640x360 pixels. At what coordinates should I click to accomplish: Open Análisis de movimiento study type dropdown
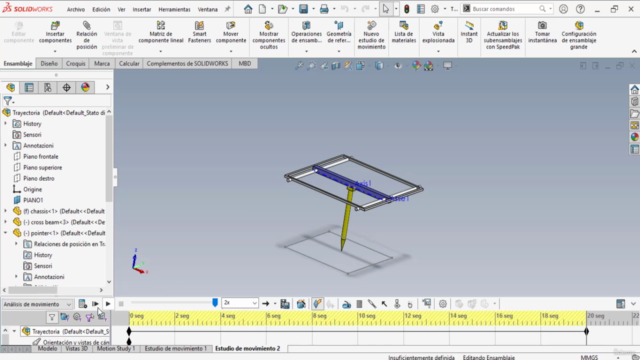(x=37, y=304)
